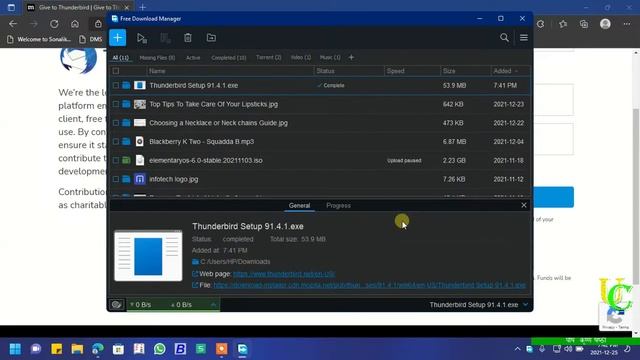The height and width of the screenshot is (360, 640).
Task: Open the File download URL link
Action: click(x=369, y=285)
